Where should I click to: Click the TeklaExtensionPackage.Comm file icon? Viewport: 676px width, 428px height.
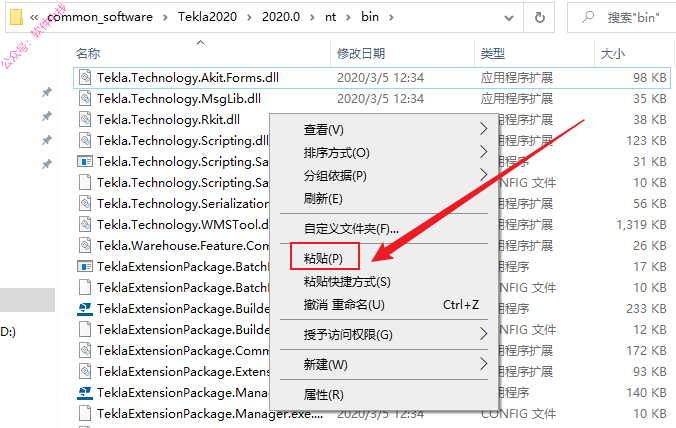pyautogui.click(x=85, y=350)
